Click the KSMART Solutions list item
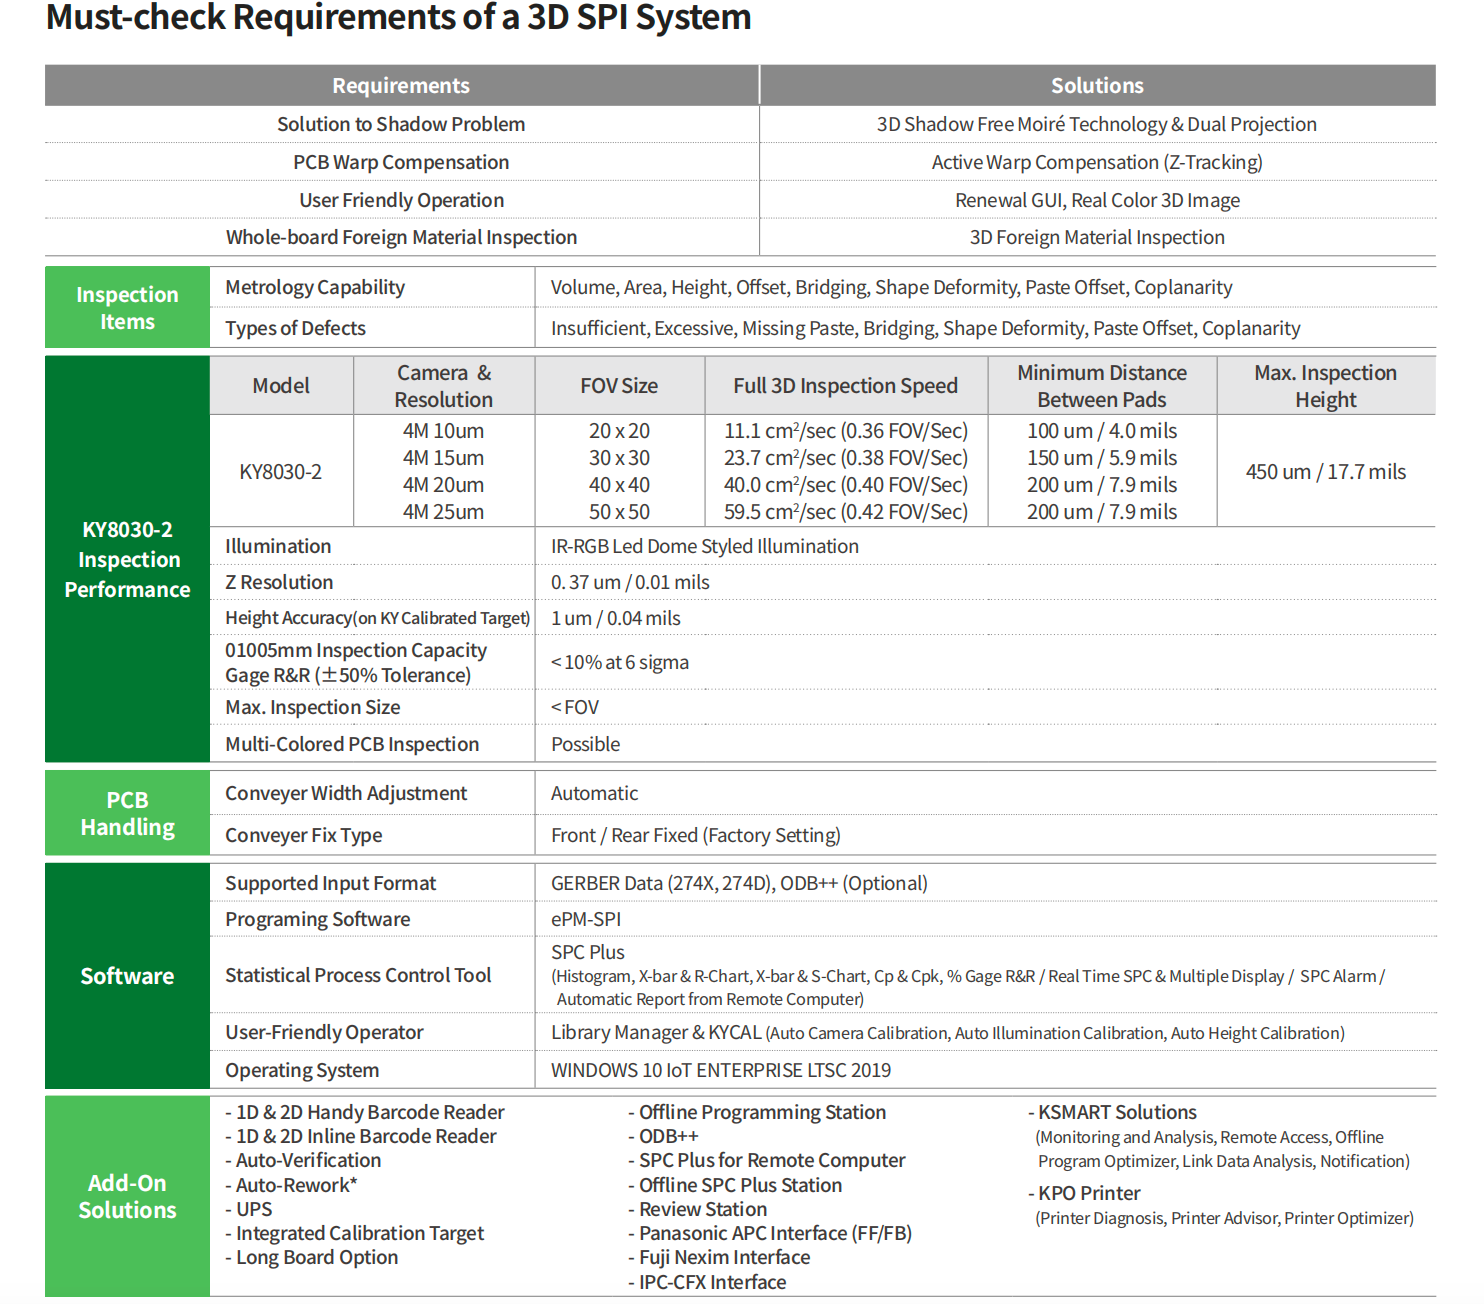 click(x=1117, y=1112)
